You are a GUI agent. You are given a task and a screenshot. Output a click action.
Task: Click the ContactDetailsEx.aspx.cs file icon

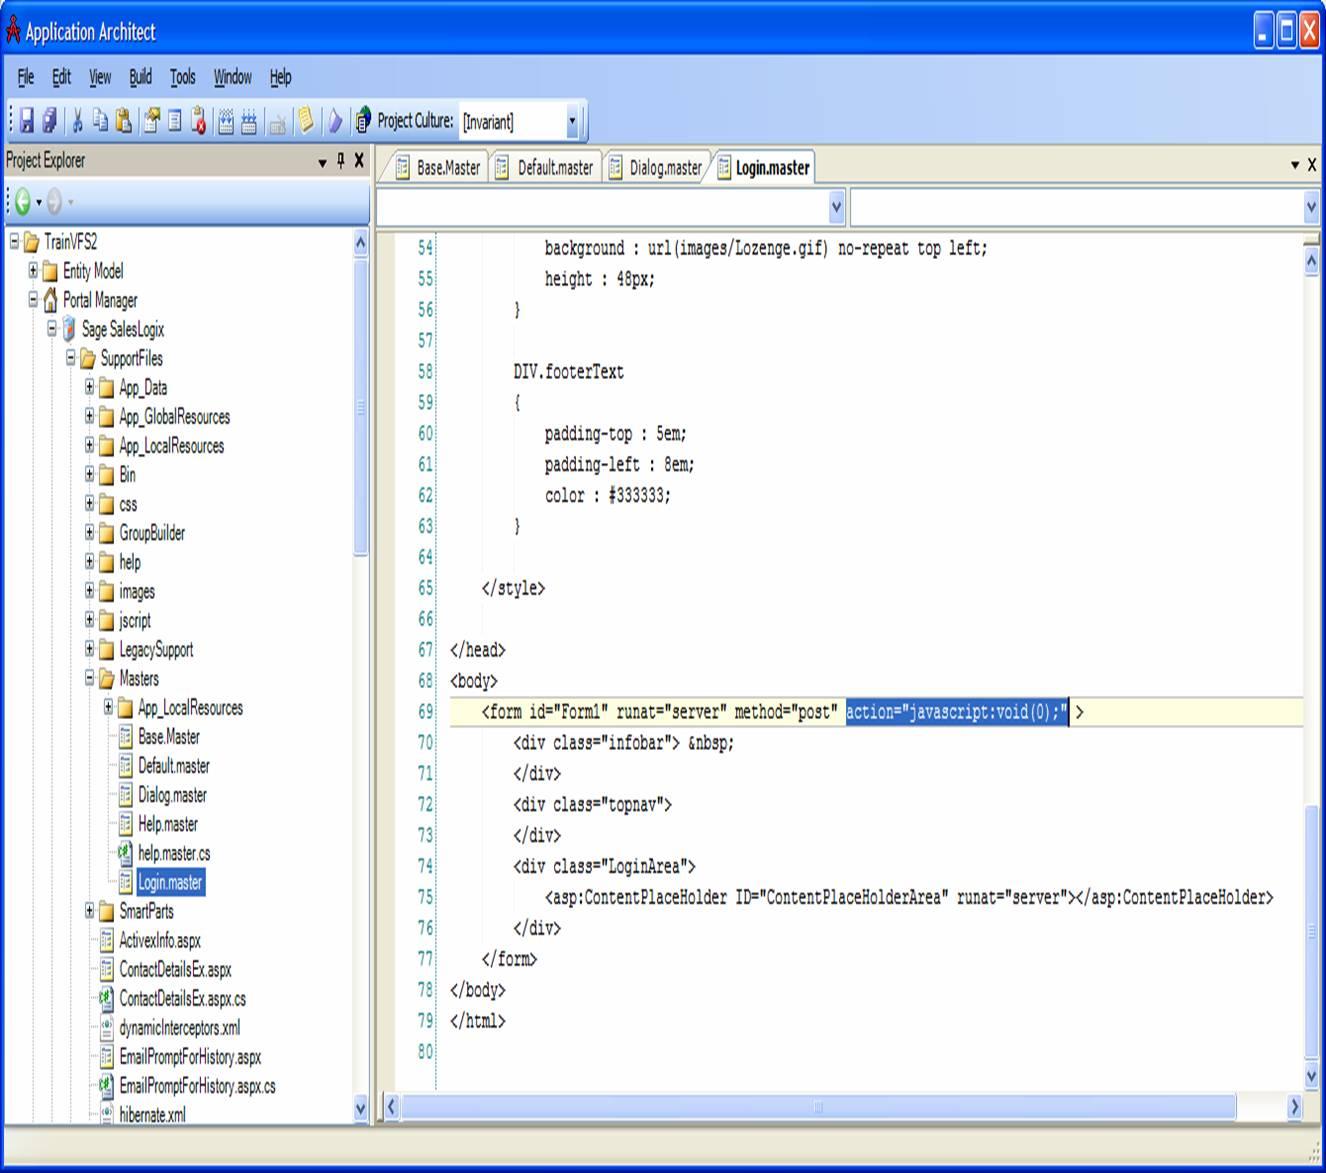[106, 998]
